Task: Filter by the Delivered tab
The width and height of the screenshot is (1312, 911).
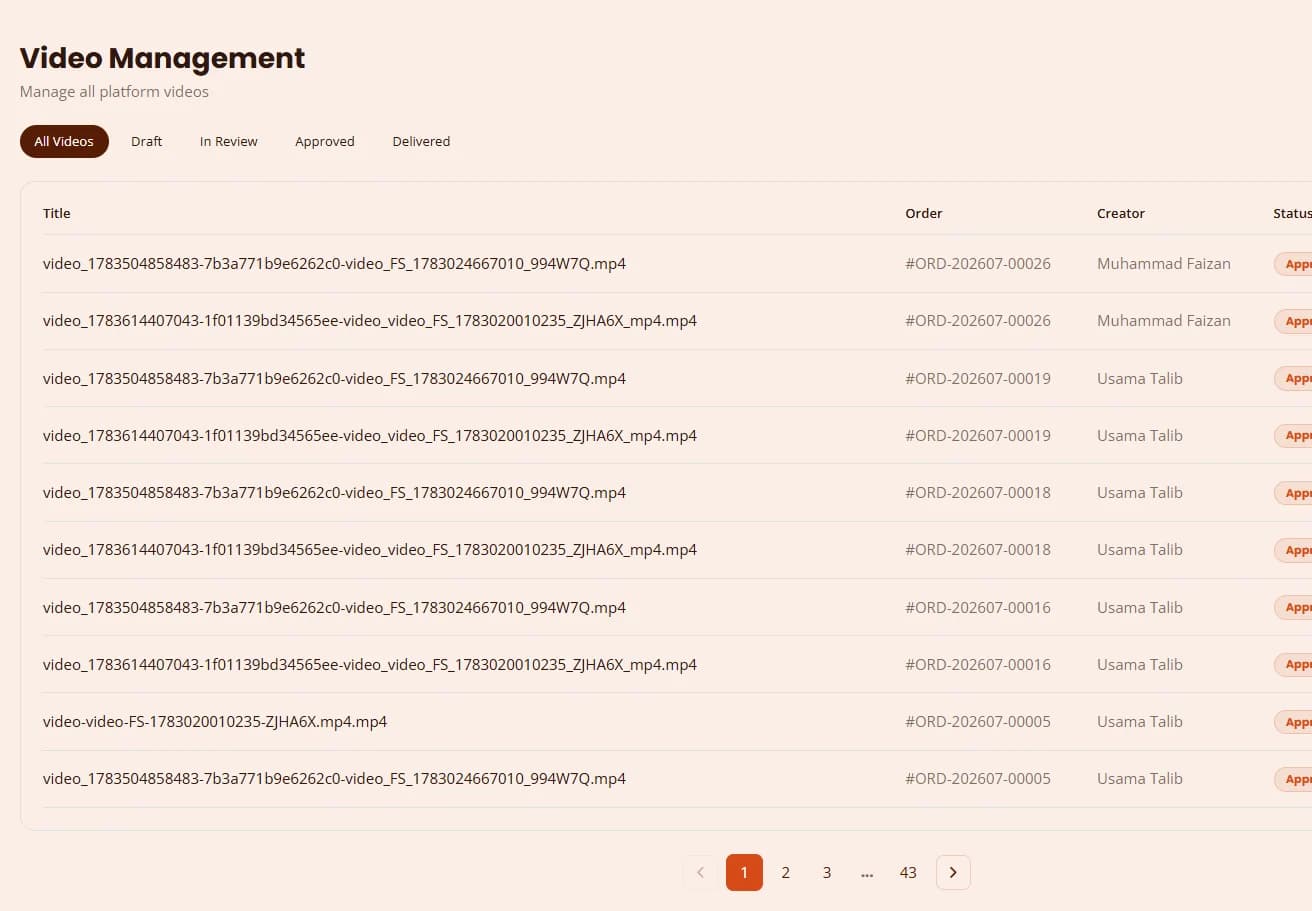Action: [x=421, y=141]
